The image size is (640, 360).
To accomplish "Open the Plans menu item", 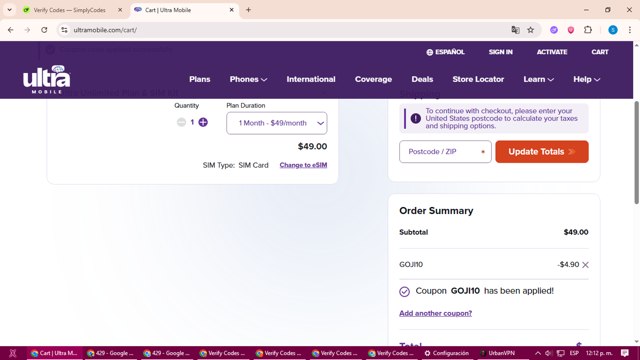I will [x=200, y=79].
